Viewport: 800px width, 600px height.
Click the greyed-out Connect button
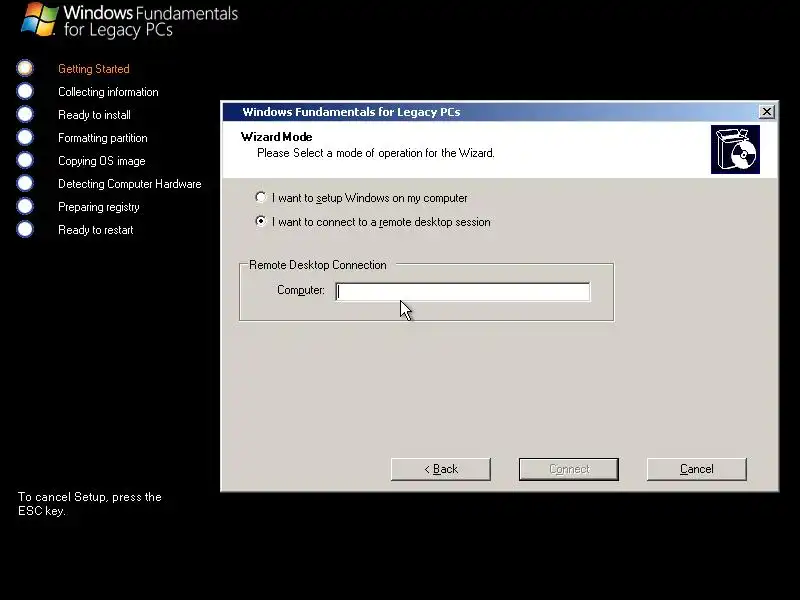pos(569,469)
